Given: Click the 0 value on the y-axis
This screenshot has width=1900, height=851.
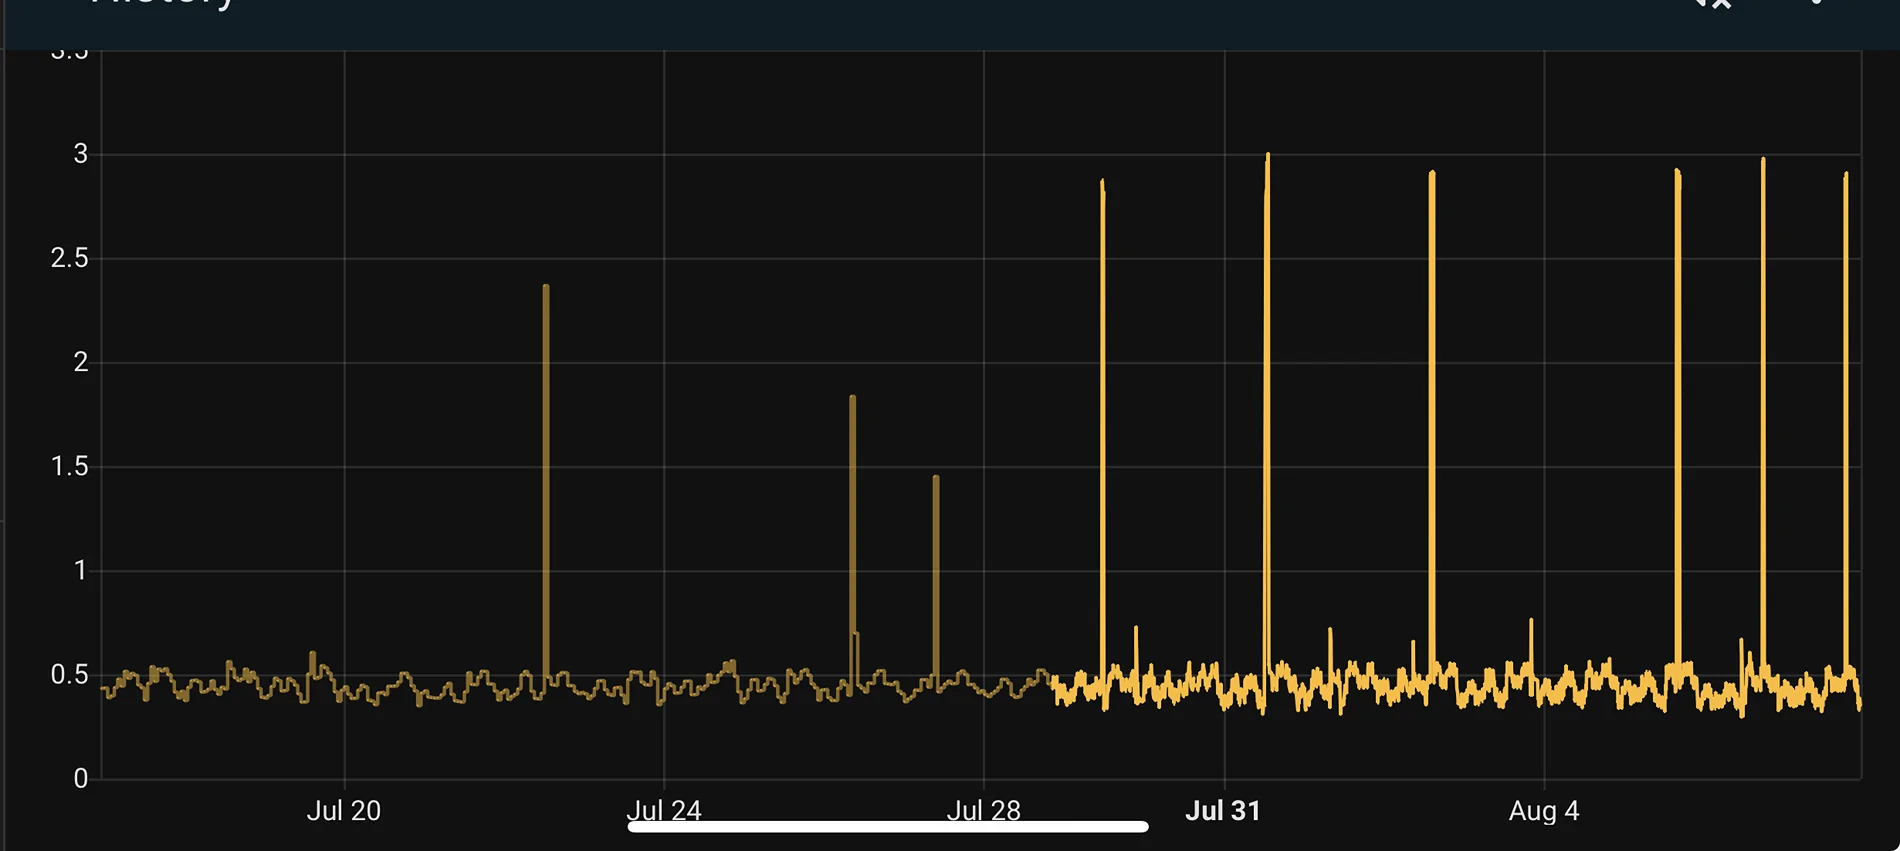Looking at the screenshot, I should (81, 778).
